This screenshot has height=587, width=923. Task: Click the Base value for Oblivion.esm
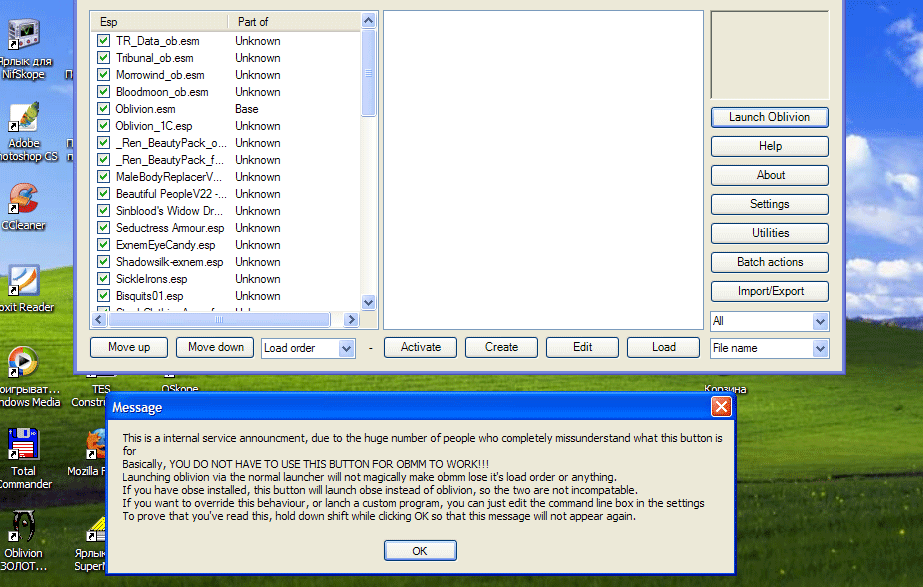247,109
